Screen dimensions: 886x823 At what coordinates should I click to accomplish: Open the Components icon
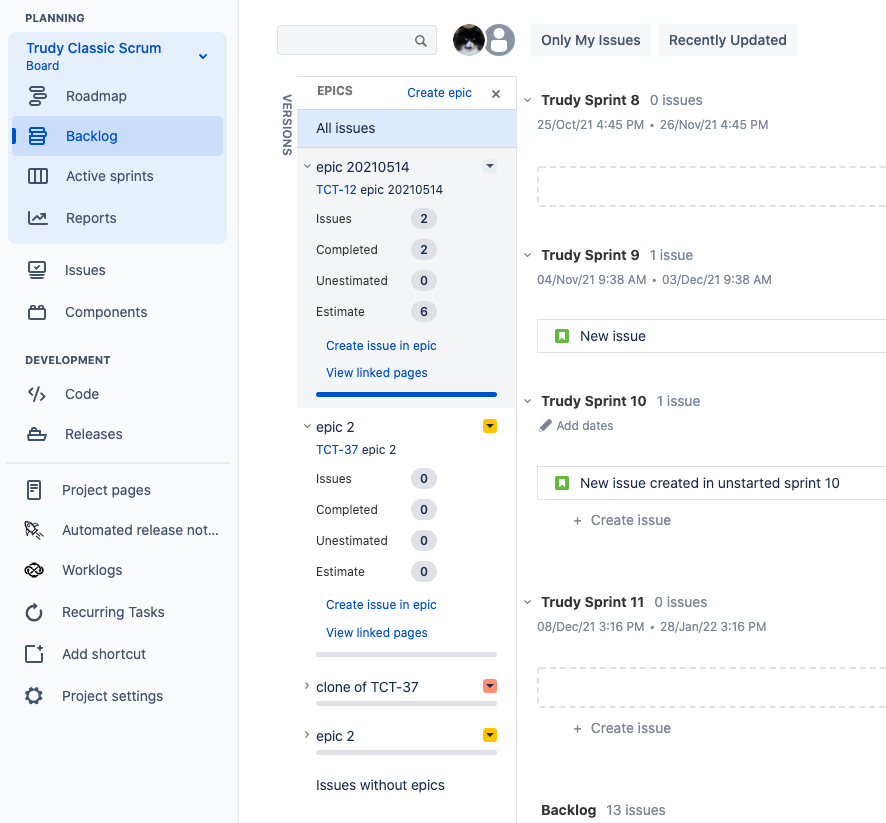click(37, 312)
